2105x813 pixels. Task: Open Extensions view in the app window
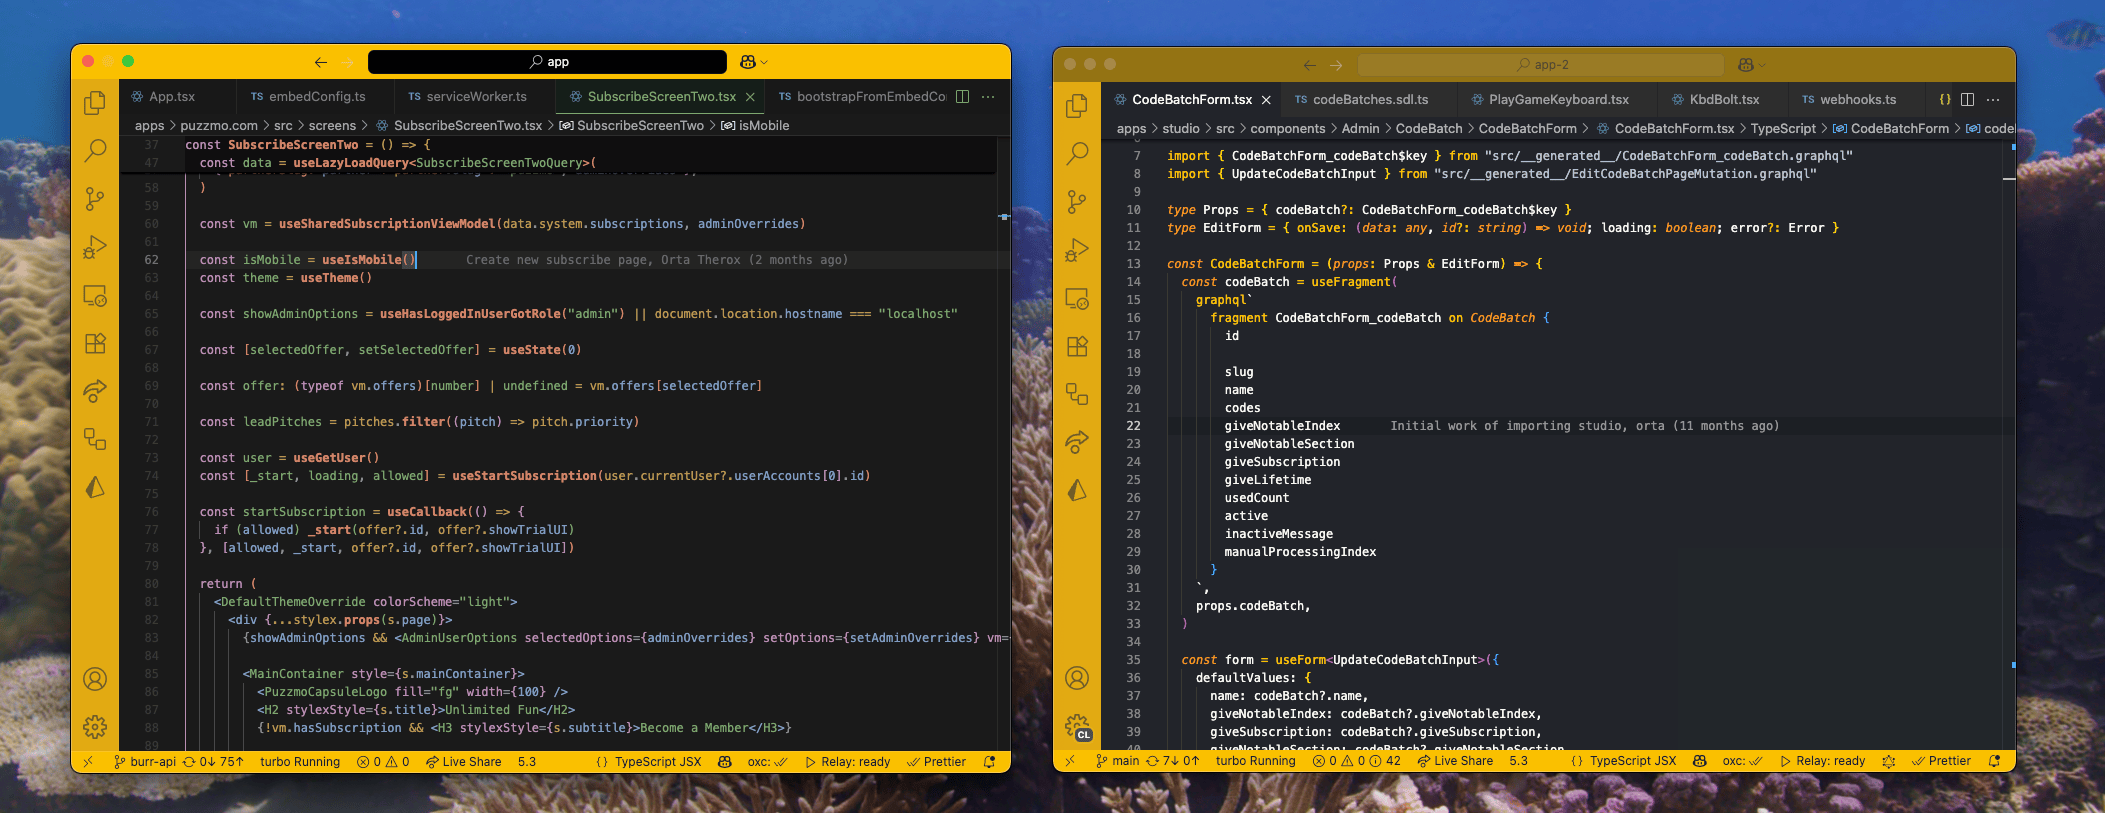coord(95,343)
